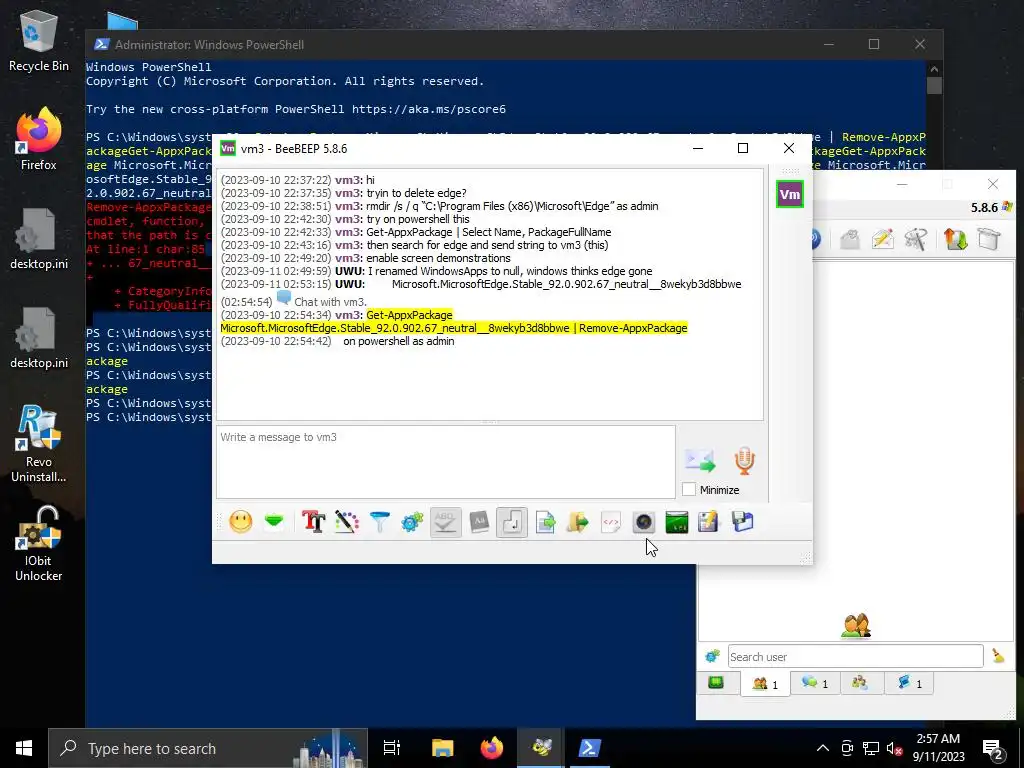Viewport: 1024px width, 768px height.
Task: Toggle the enter-key-sends-message button
Action: 512,522
